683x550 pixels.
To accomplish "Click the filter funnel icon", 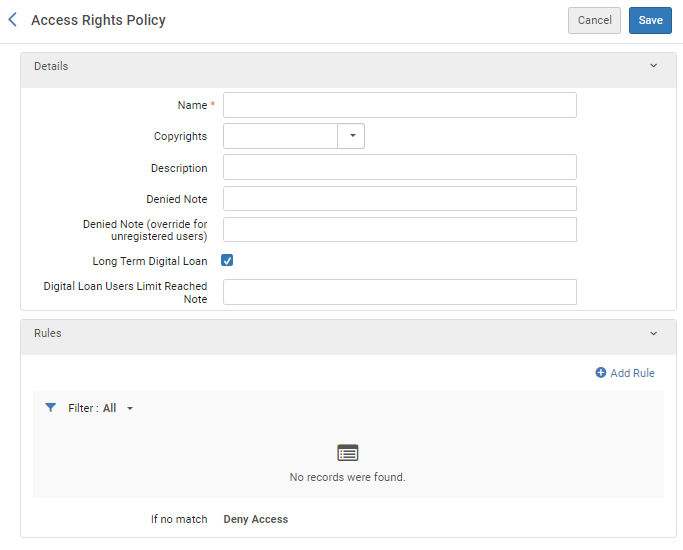I will click(51, 408).
